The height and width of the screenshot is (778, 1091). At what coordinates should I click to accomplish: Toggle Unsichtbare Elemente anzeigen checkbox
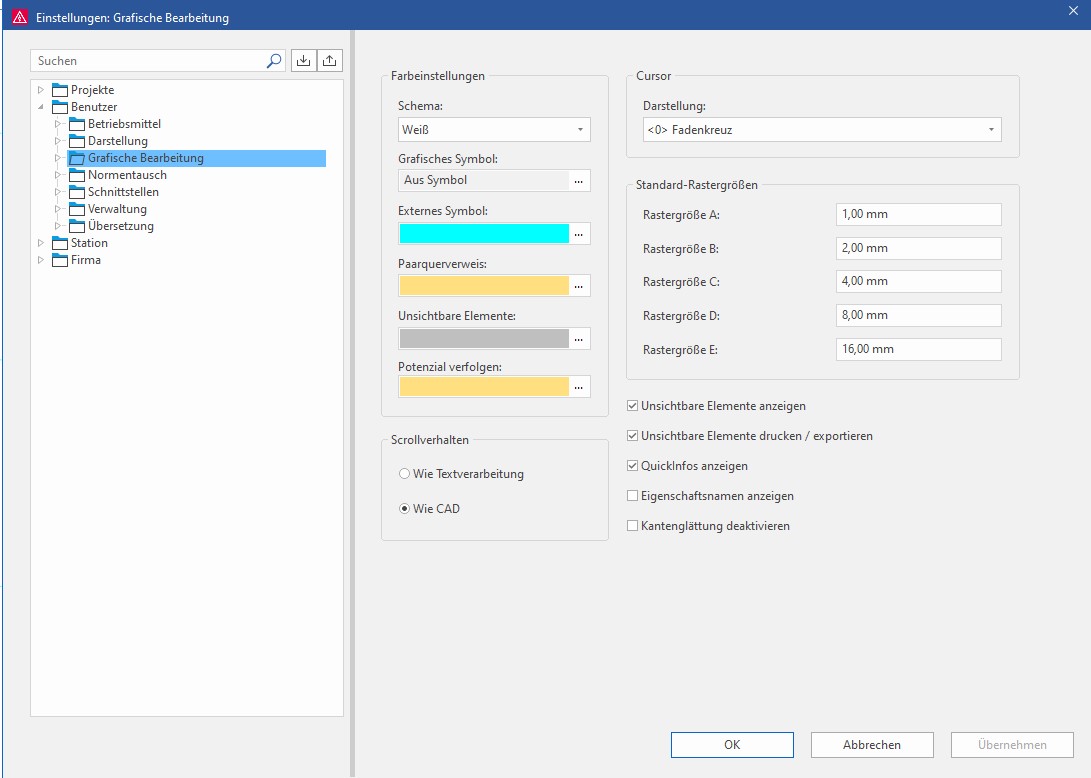(632, 406)
